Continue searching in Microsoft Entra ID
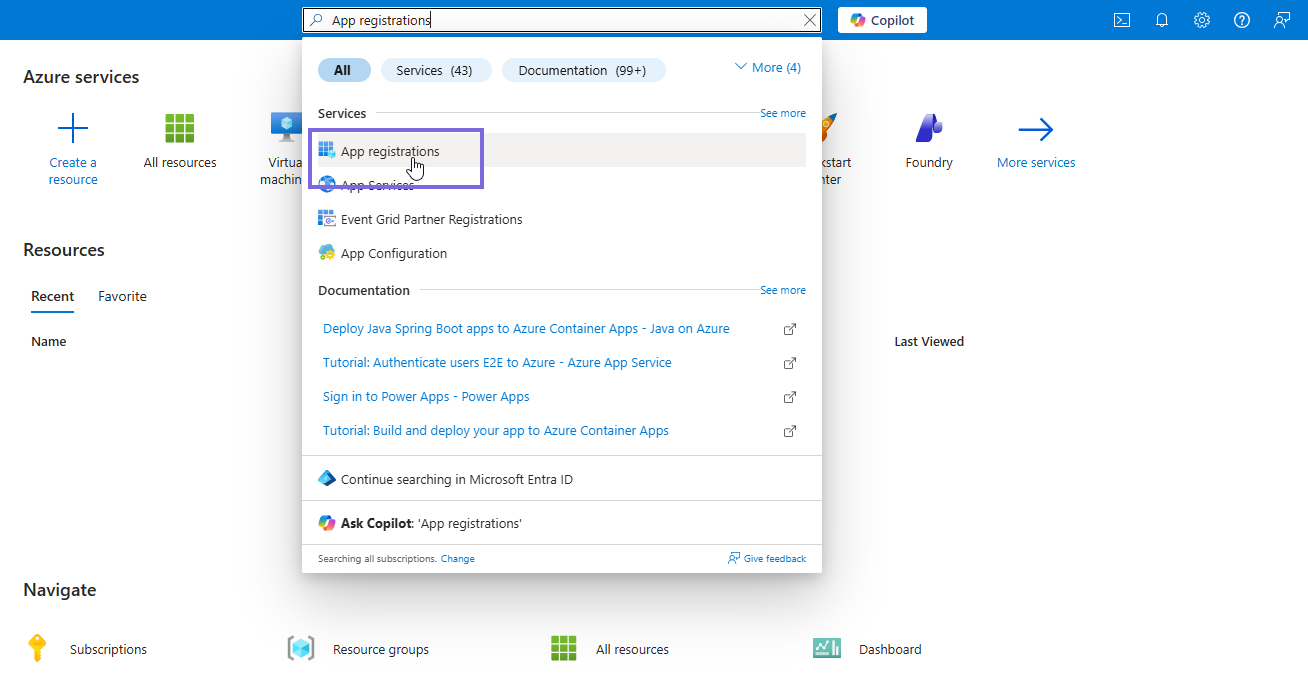This screenshot has width=1308, height=683. coord(445,478)
